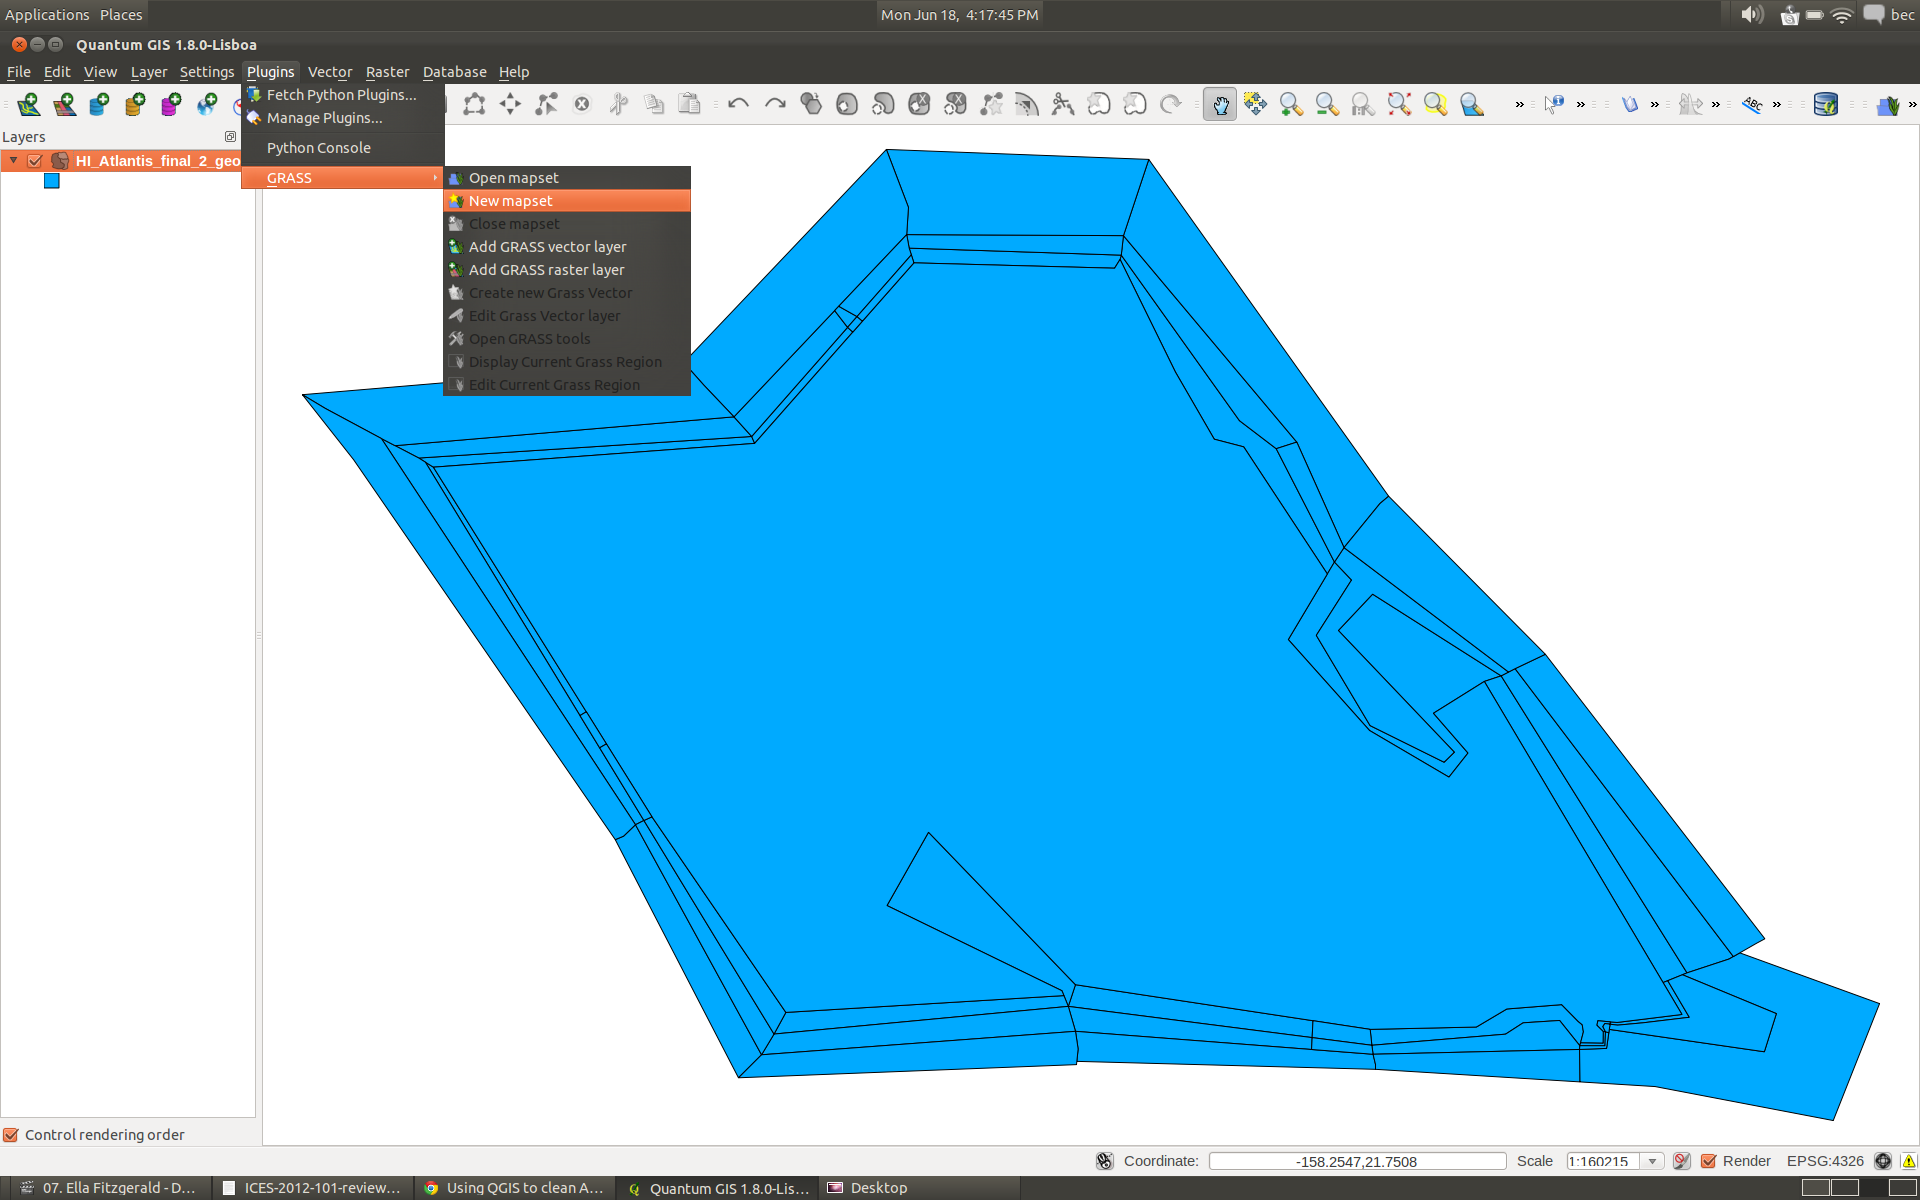
Task: Uncheck the Render checkbox
Action: pyautogui.click(x=1709, y=1161)
